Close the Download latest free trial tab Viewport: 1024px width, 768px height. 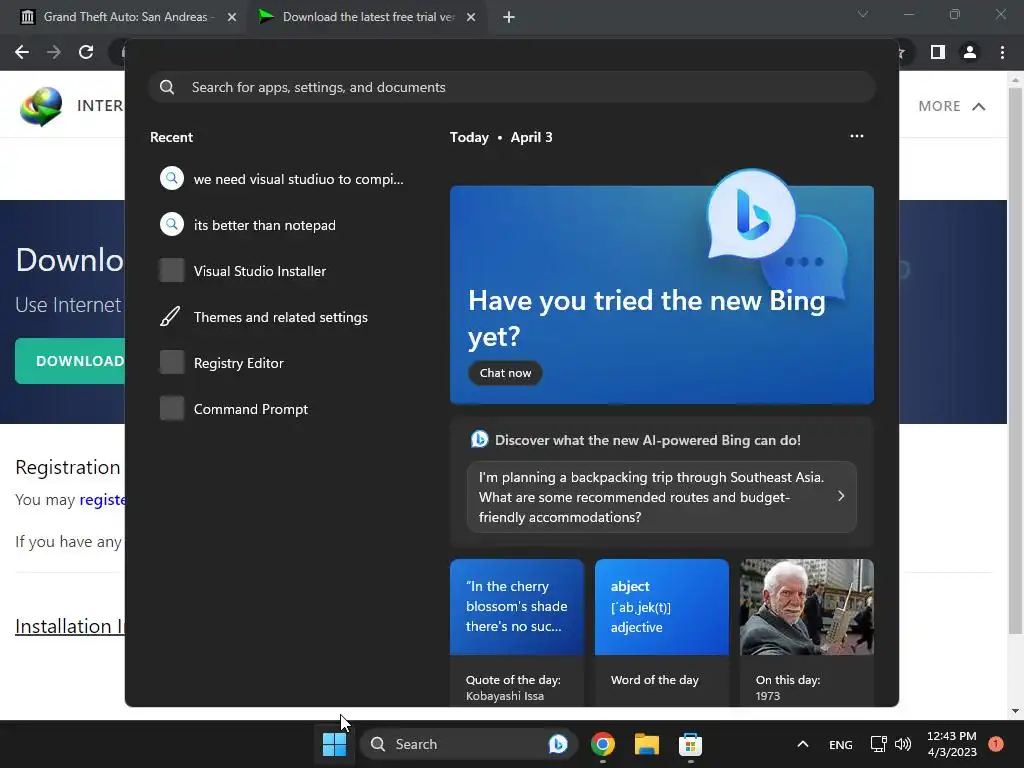click(471, 17)
